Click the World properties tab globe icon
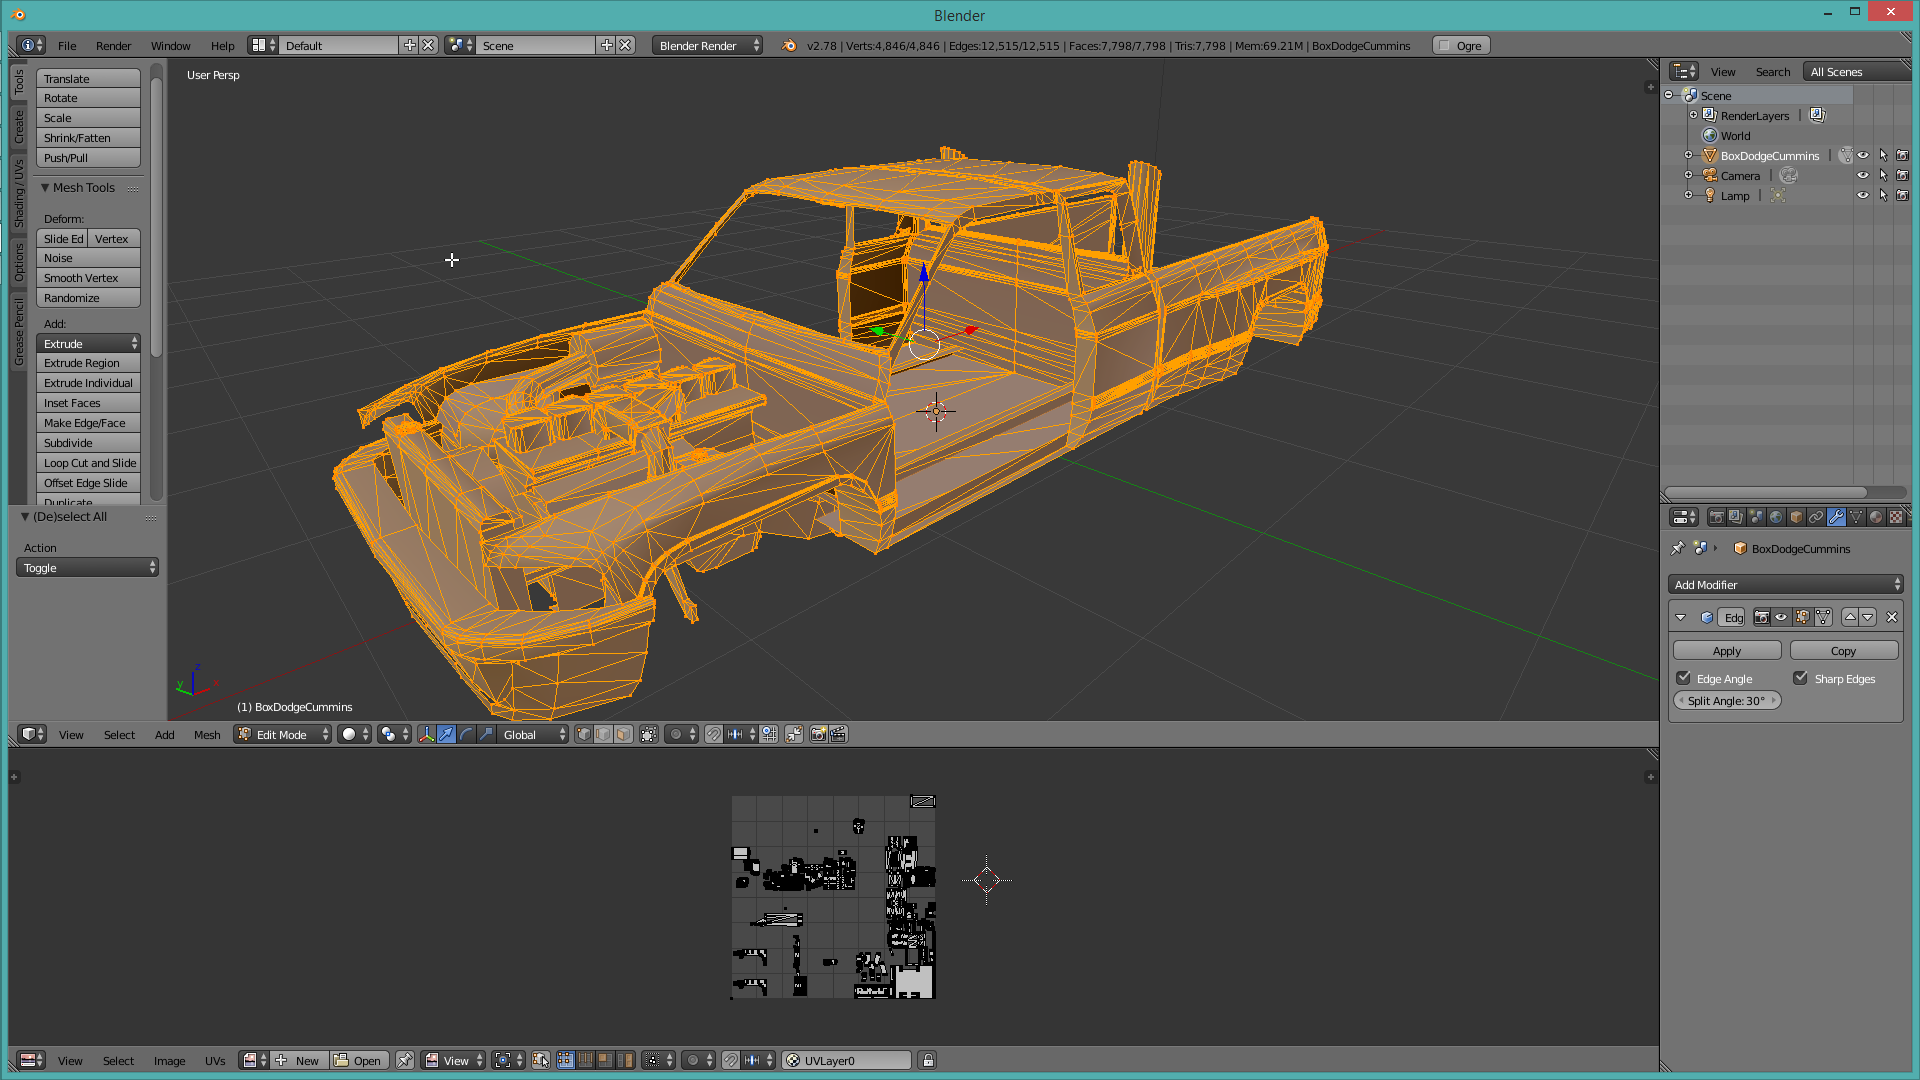 [x=1776, y=517]
